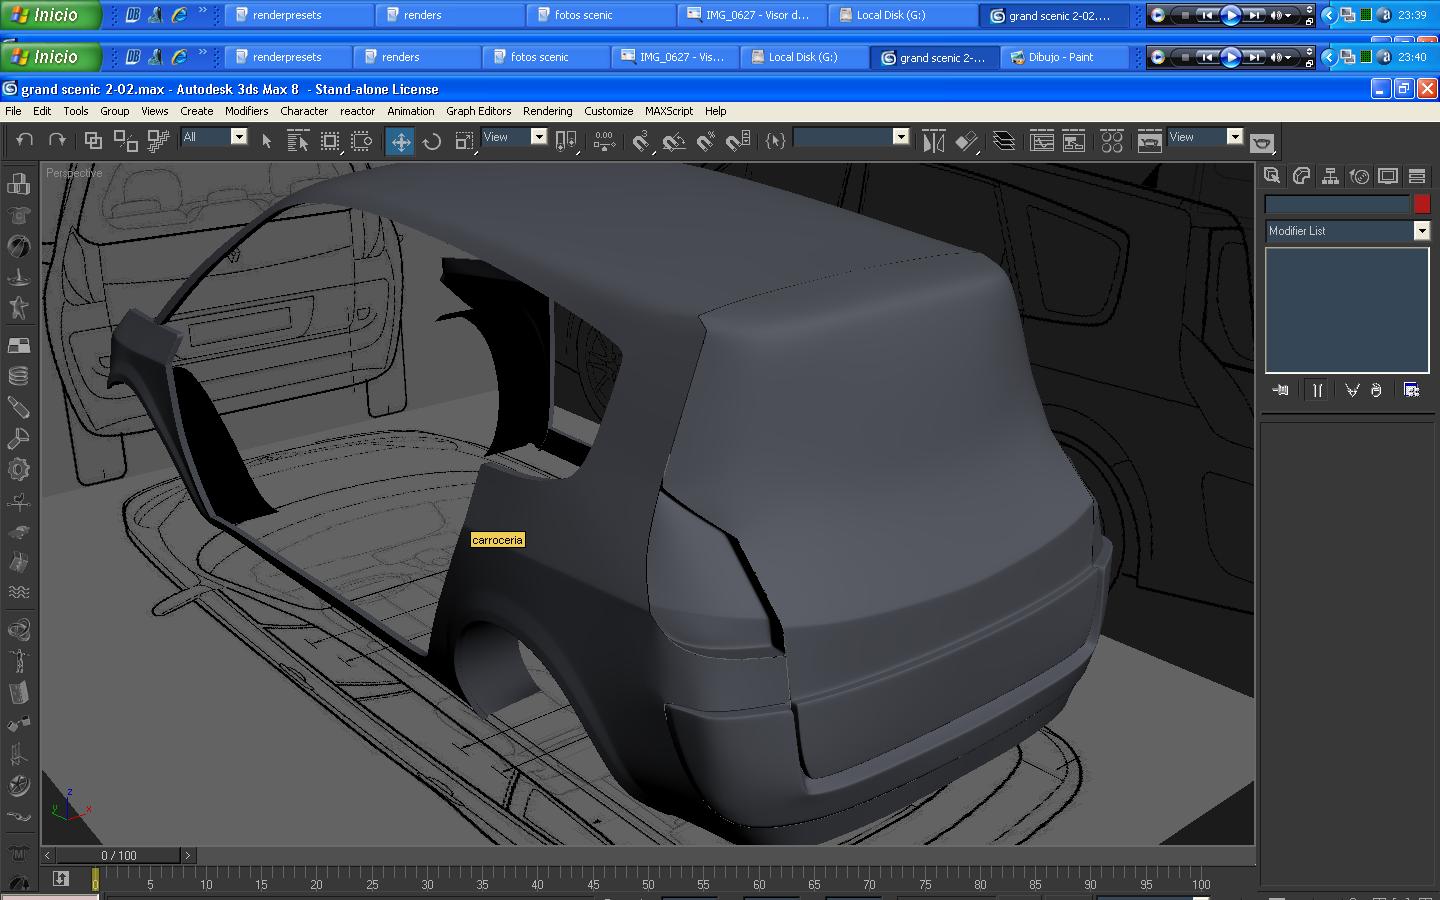This screenshot has width=1440, height=900.
Task: Toggle the 3D Snaps magnet button
Action: pos(641,142)
